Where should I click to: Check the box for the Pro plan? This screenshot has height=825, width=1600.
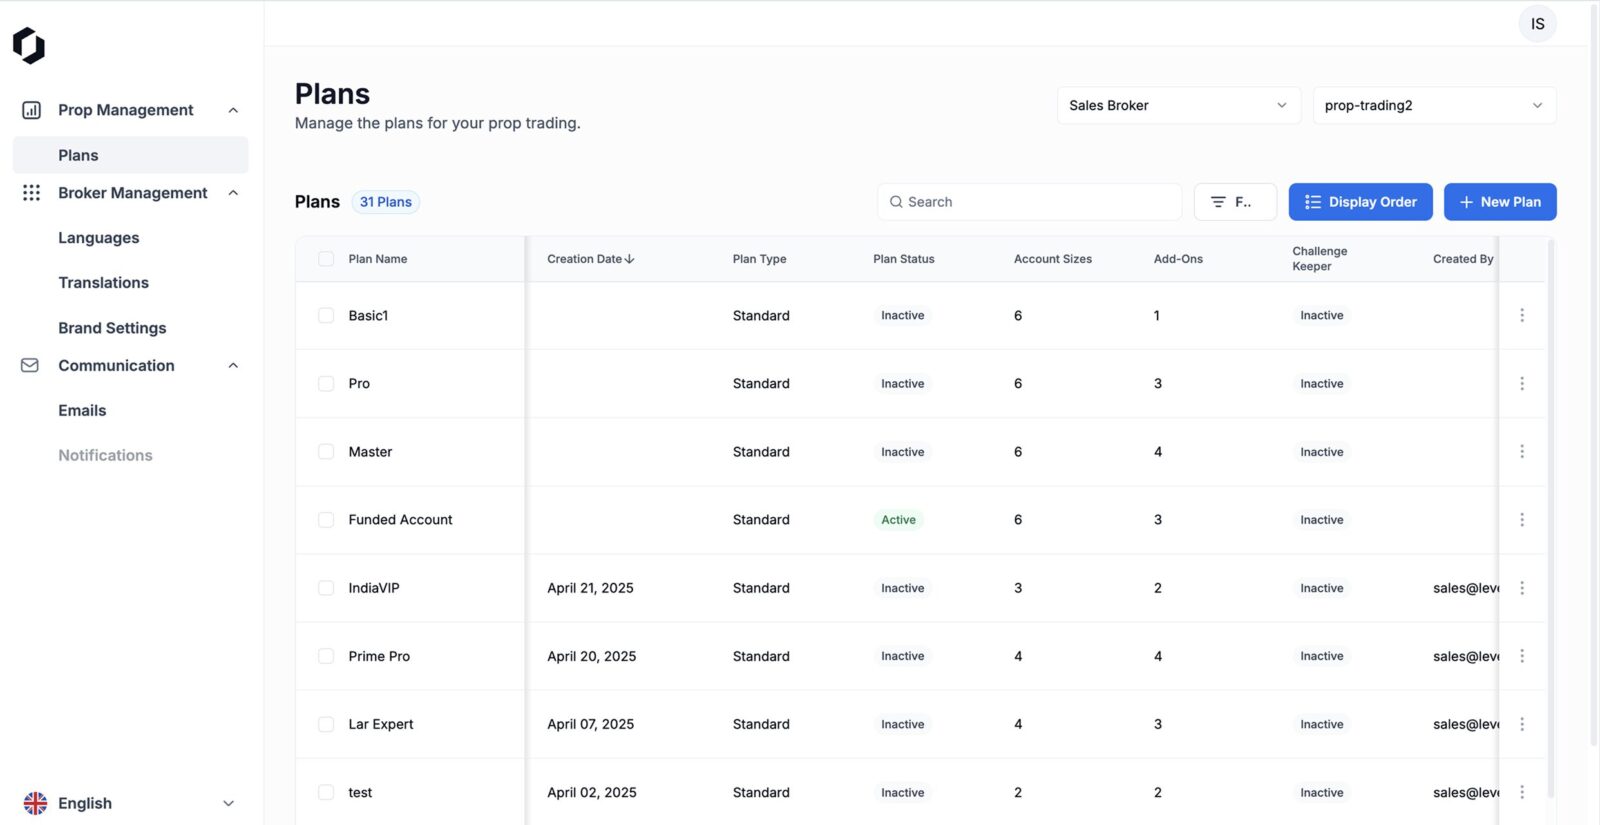(x=326, y=384)
